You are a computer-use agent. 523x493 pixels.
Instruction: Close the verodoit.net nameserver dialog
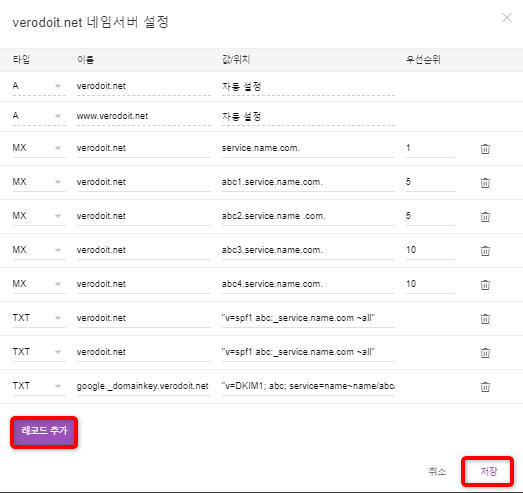click(x=507, y=18)
